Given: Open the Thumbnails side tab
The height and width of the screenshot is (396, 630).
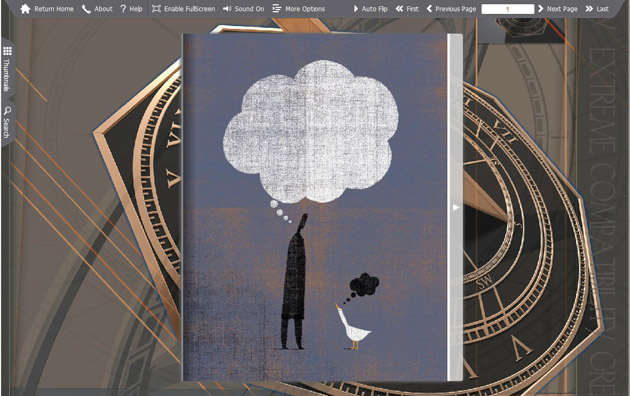Looking at the screenshot, I should pyautogui.click(x=7, y=69).
